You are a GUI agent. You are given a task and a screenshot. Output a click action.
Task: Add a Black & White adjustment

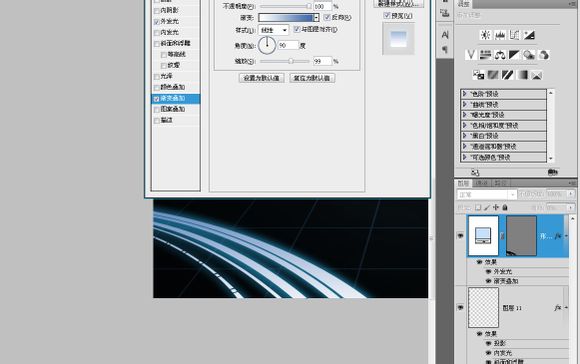tap(514, 55)
